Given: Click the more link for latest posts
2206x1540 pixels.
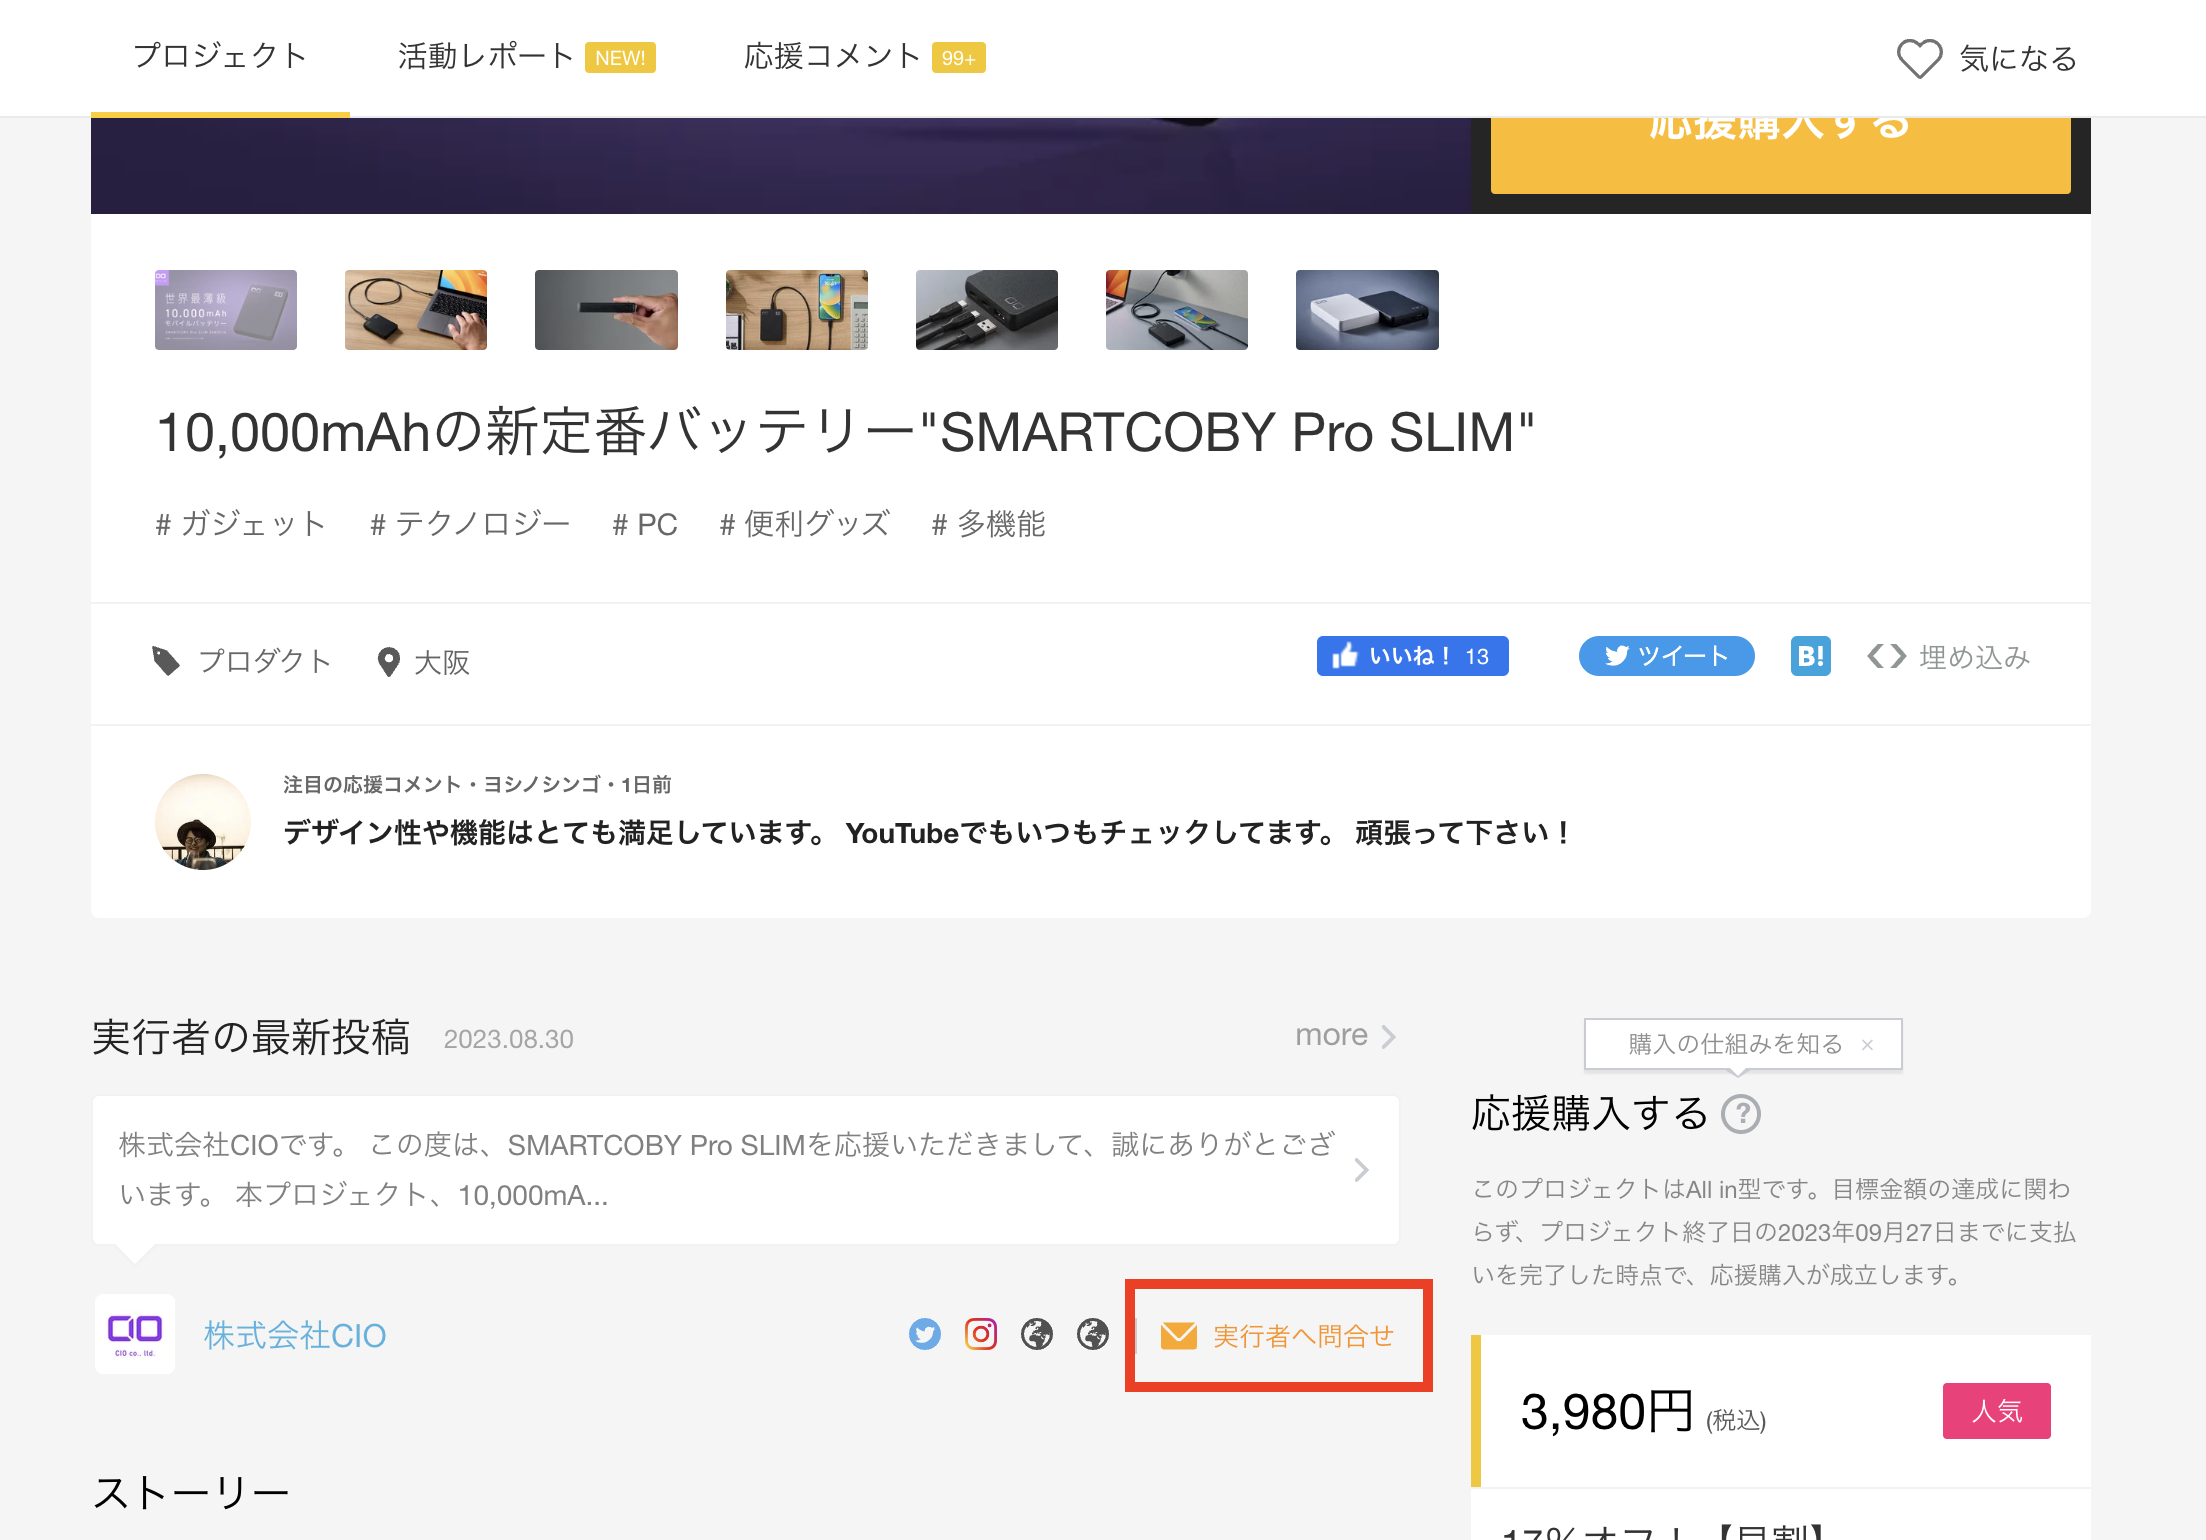Looking at the screenshot, I should (x=1345, y=1035).
